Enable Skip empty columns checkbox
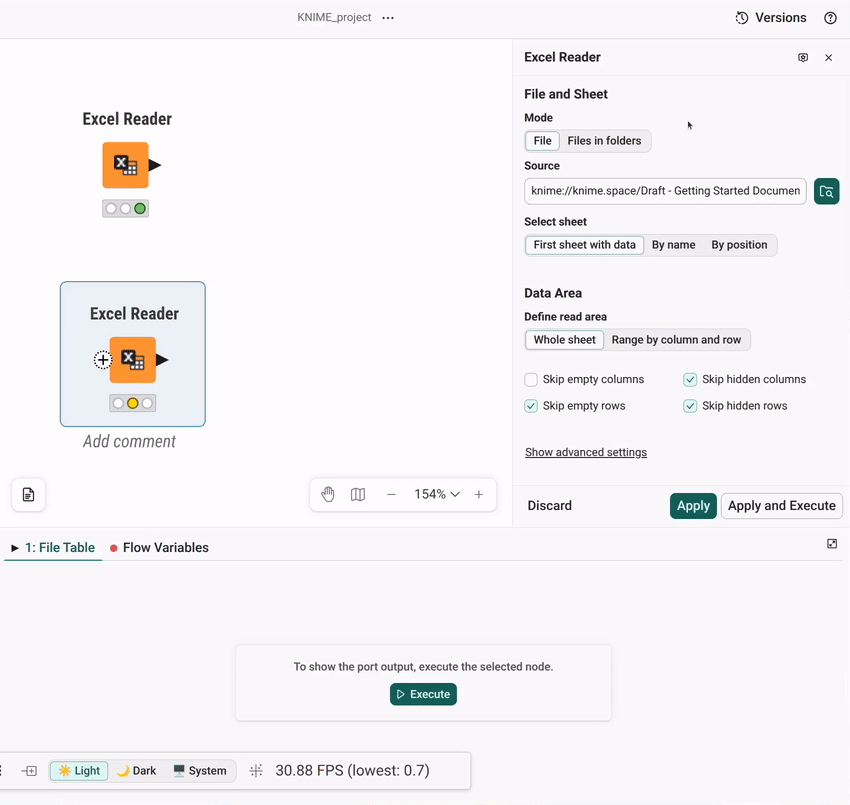The width and height of the screenshot is (850, 805). [531, 379]
